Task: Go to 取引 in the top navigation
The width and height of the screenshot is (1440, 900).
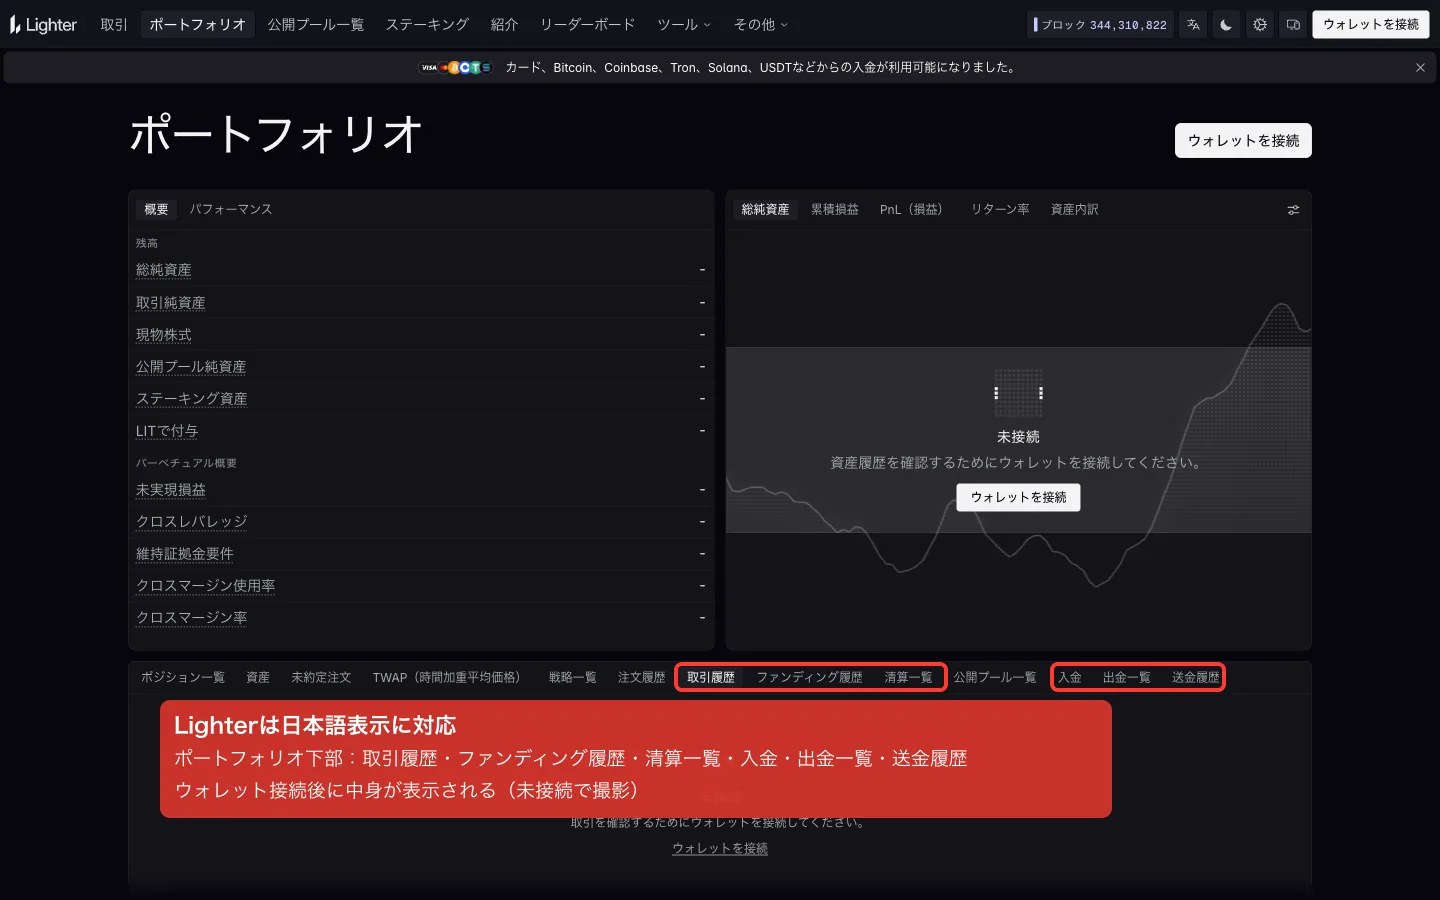Action: 114,25
